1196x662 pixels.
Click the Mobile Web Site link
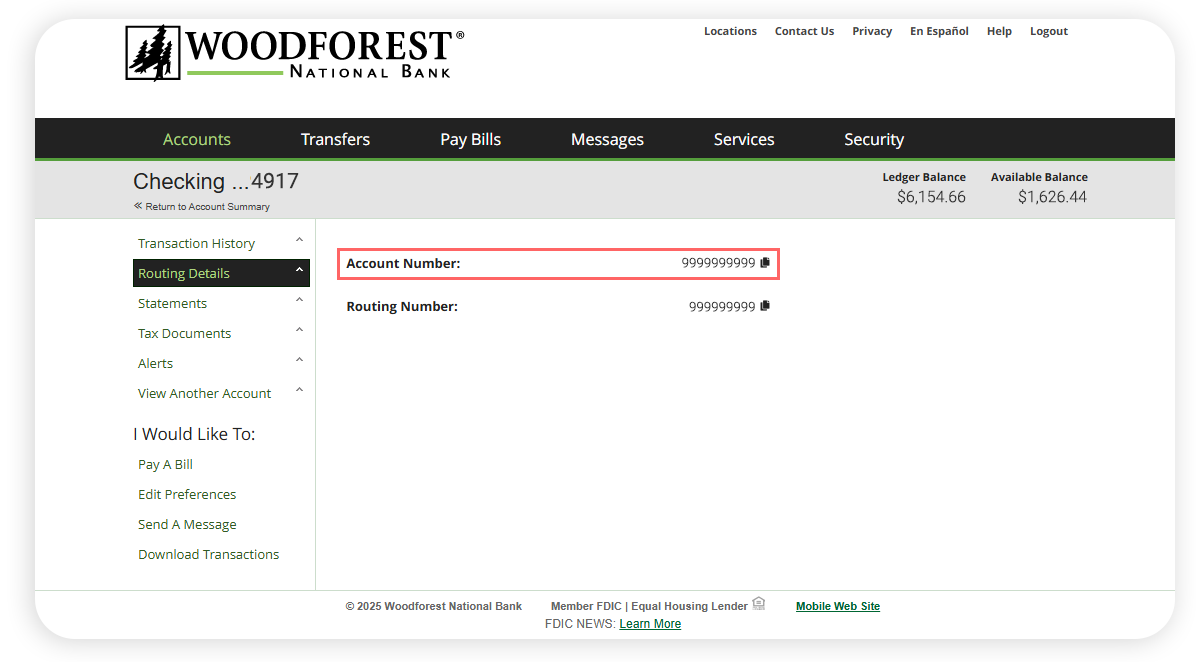pyautogui.click(x=837, y=606)
